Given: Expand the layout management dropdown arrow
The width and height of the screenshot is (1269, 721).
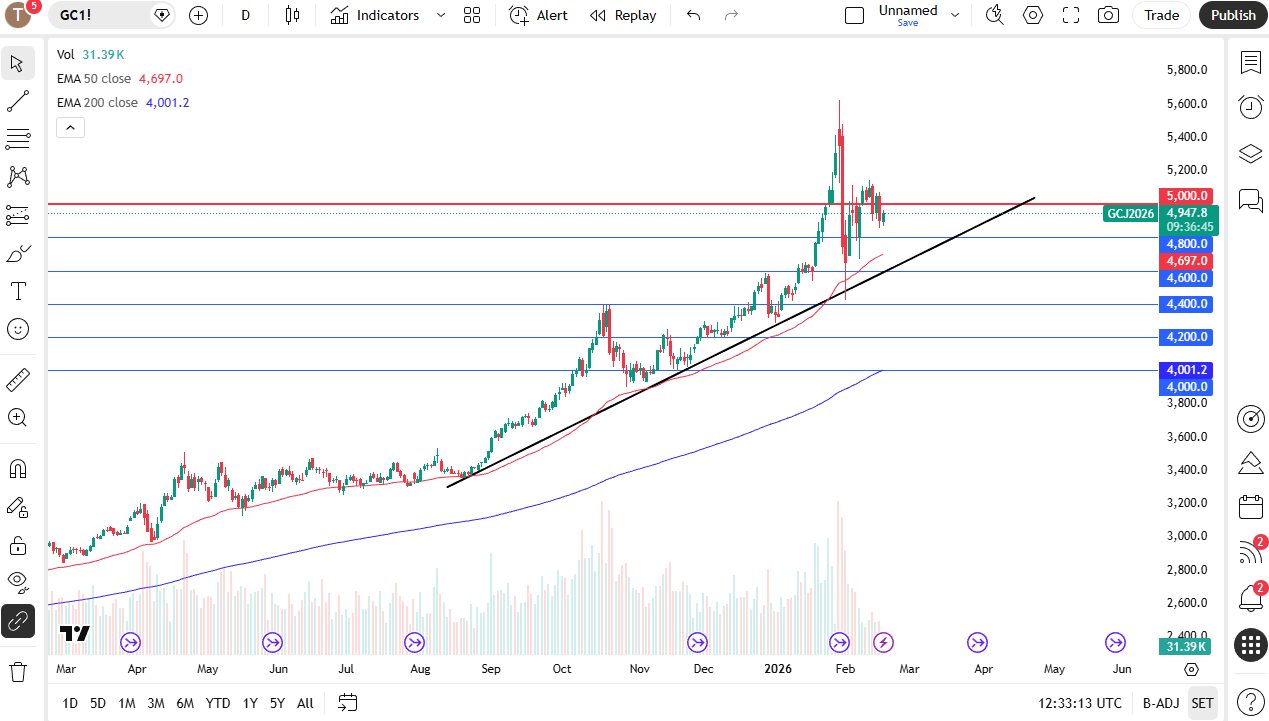Looking at the screenshot, I should (x=955, y=15).
